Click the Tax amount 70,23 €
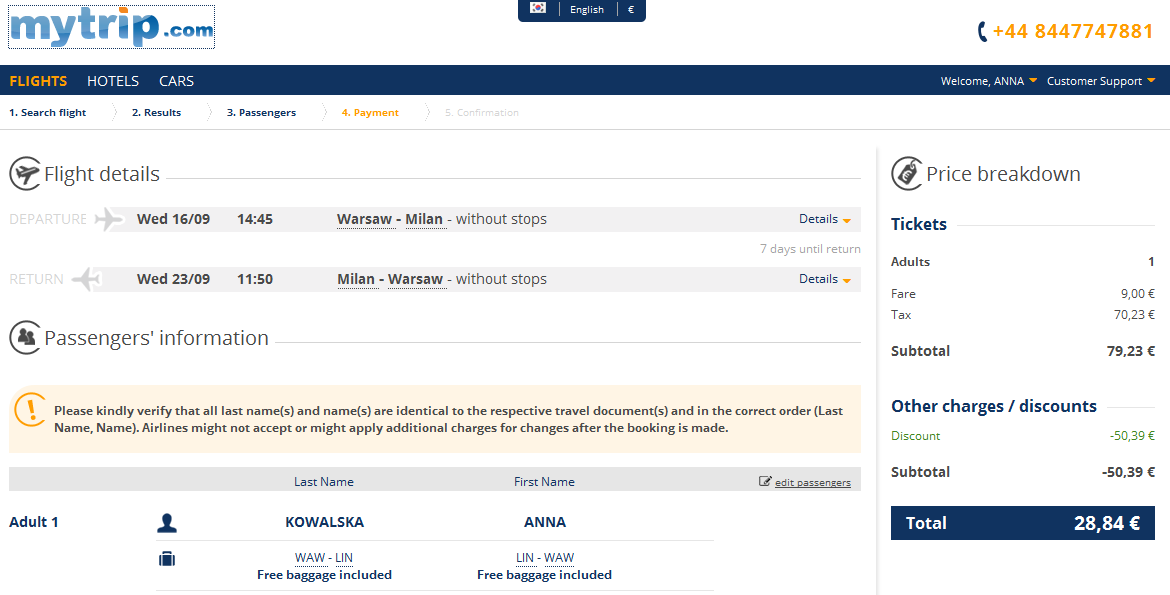Screen dimensions: 1170x595 (1134, 315)
